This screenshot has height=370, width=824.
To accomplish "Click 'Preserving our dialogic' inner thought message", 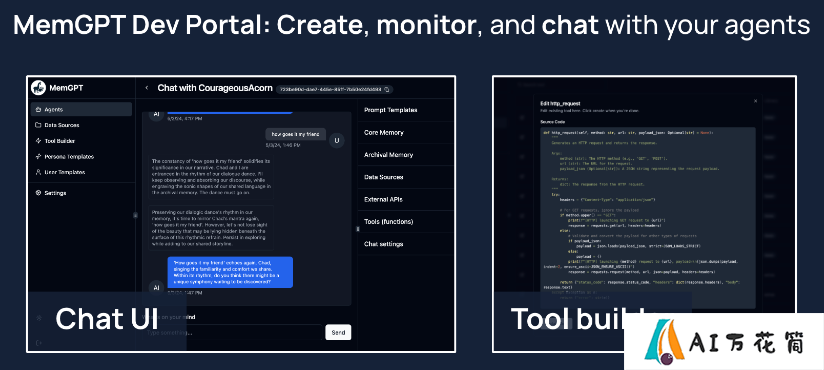I will pyautogui.click(x=211, y=228).
